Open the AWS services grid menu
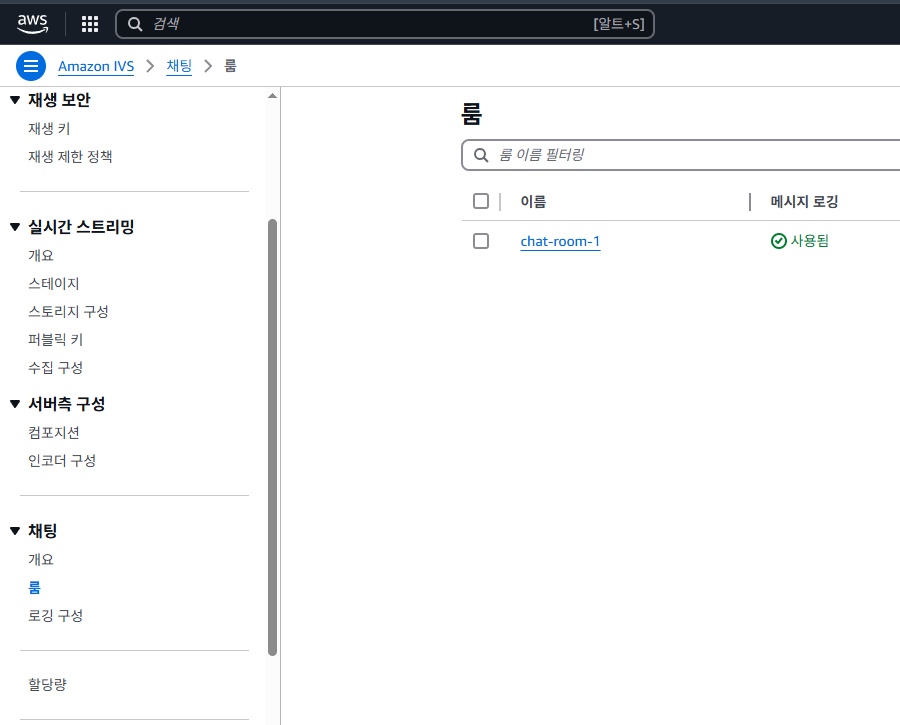Image resolution: width=900 pixels, height=725 pixels. pyautogui.click(x=90, y=24)
